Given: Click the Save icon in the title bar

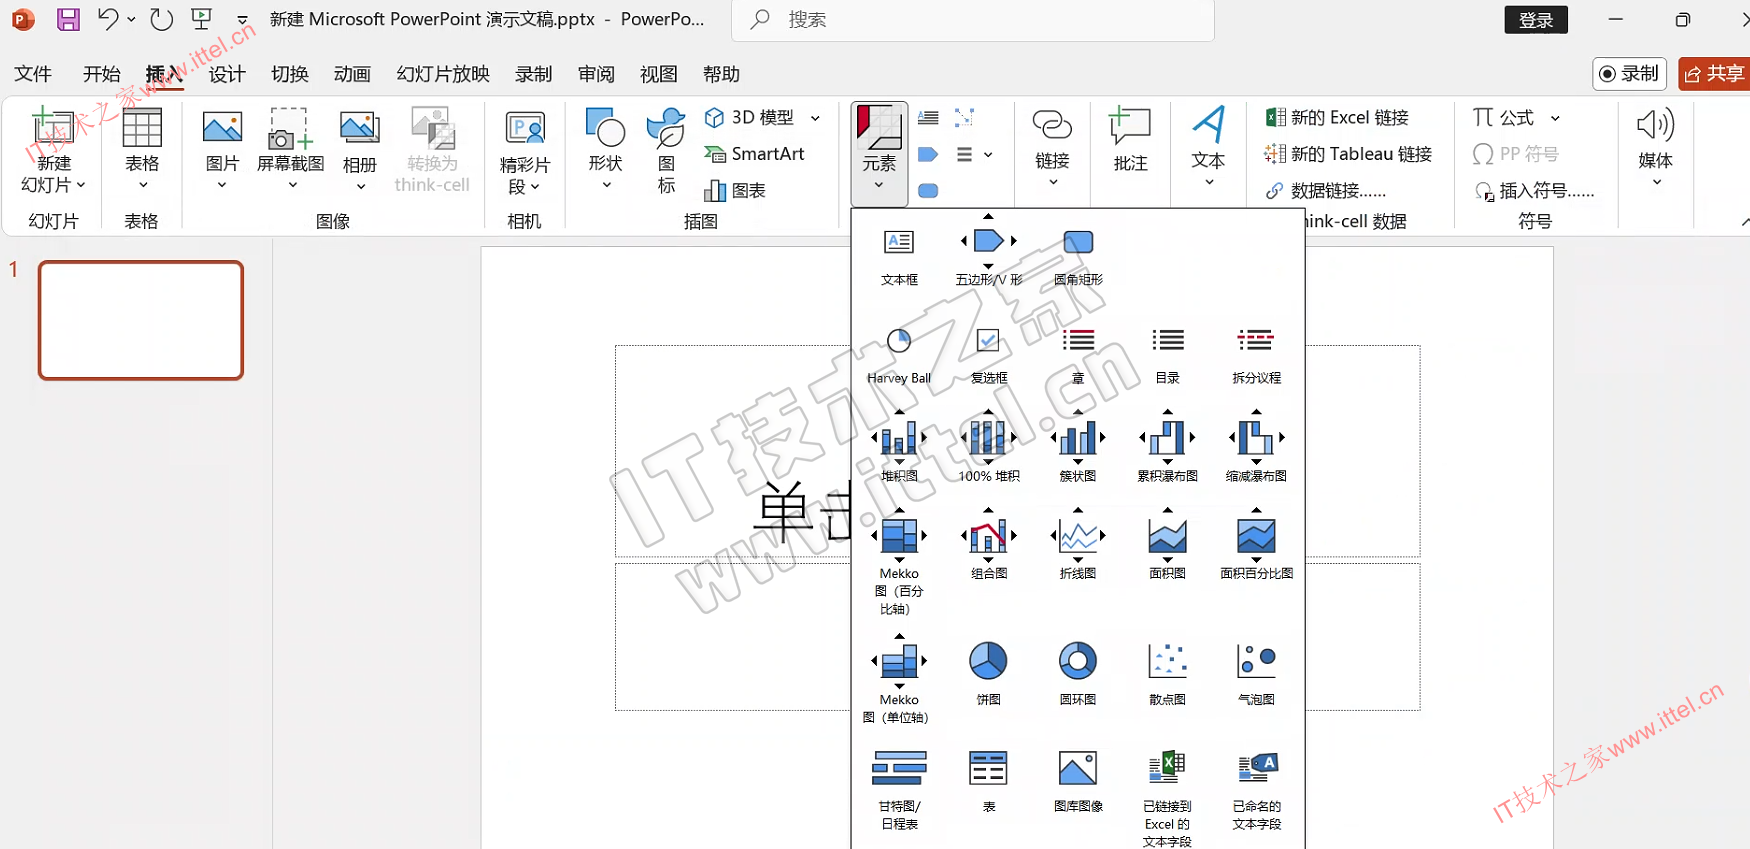Looking at the screenshot, I should pos(68,19).
